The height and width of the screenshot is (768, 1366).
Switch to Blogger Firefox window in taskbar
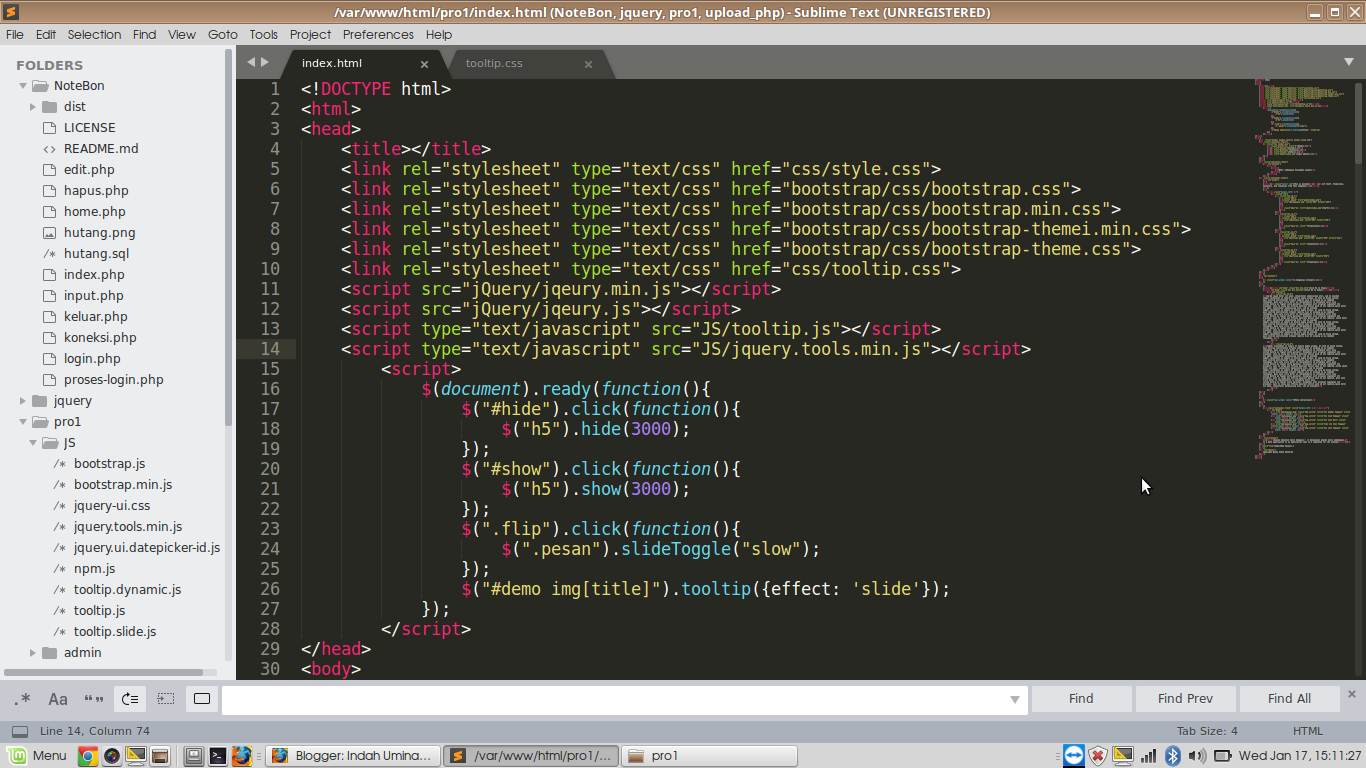point(352,756)
